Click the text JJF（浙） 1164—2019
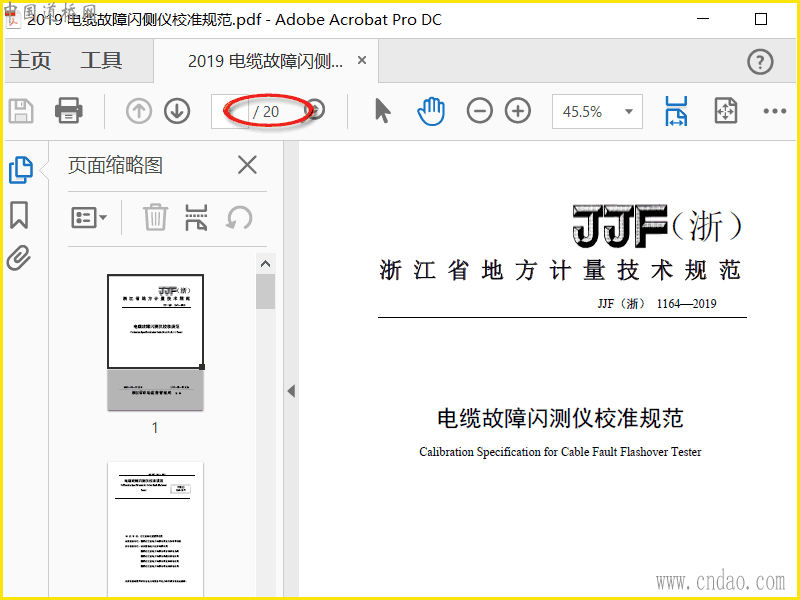 657,304
